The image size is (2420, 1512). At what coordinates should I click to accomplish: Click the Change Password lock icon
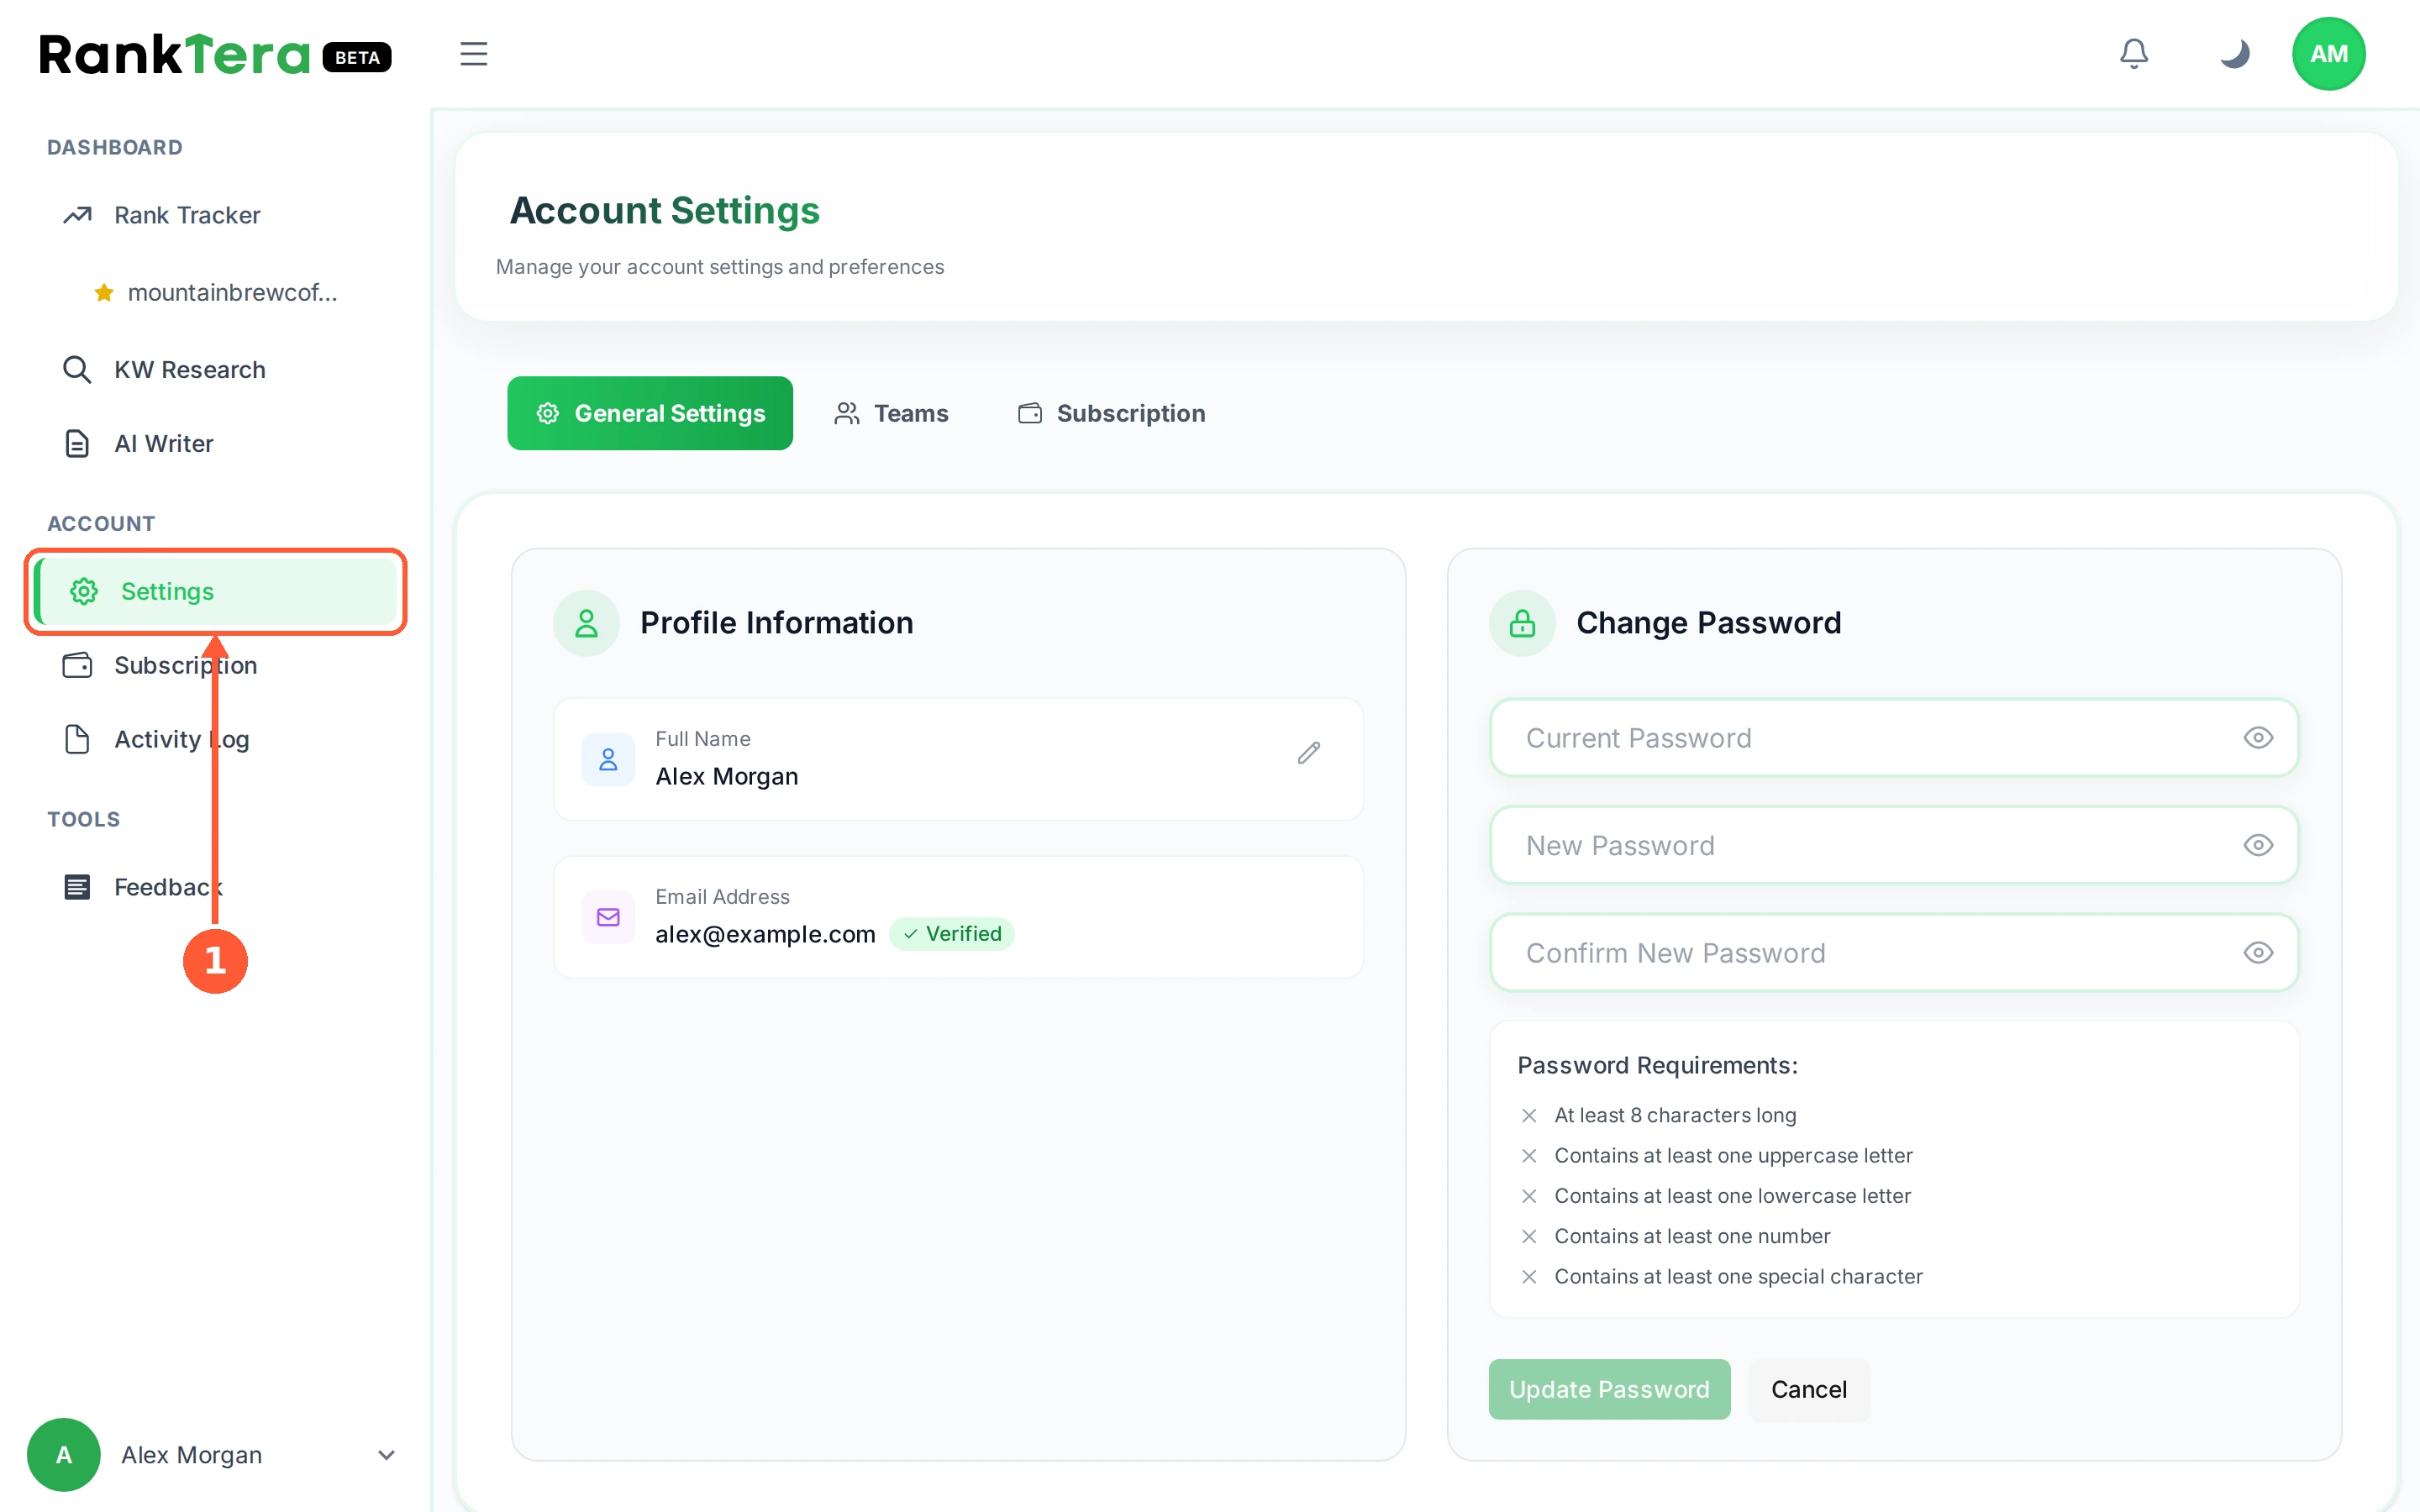coord(1522,623)
